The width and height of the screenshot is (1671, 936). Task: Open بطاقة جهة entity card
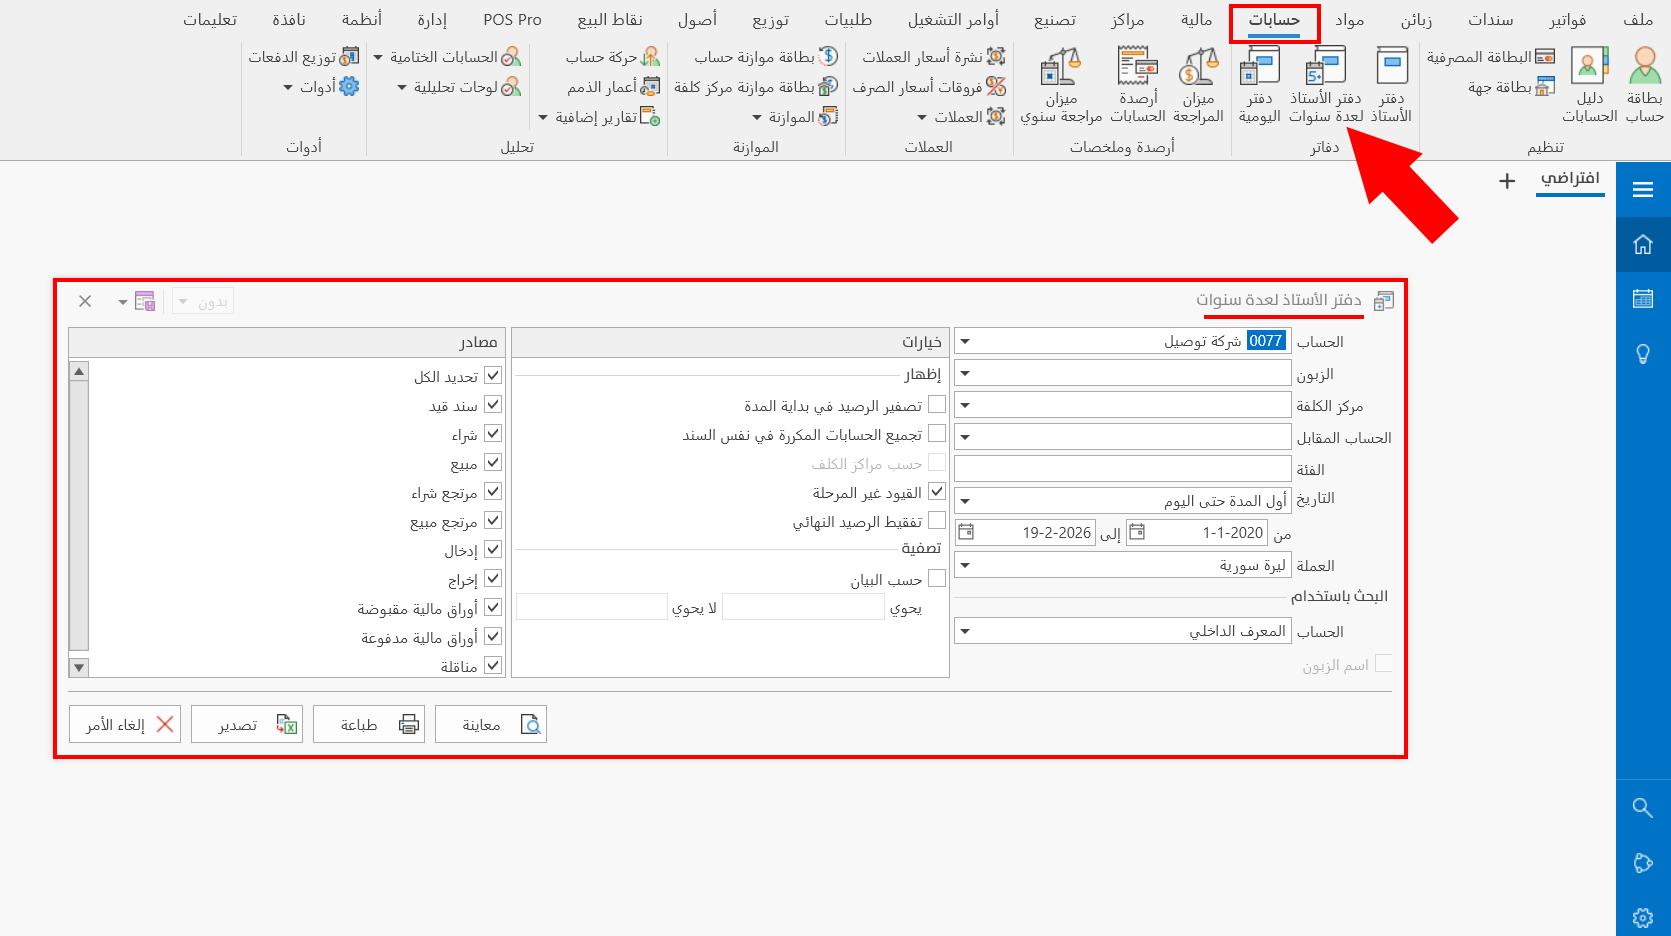(1512, 87)
